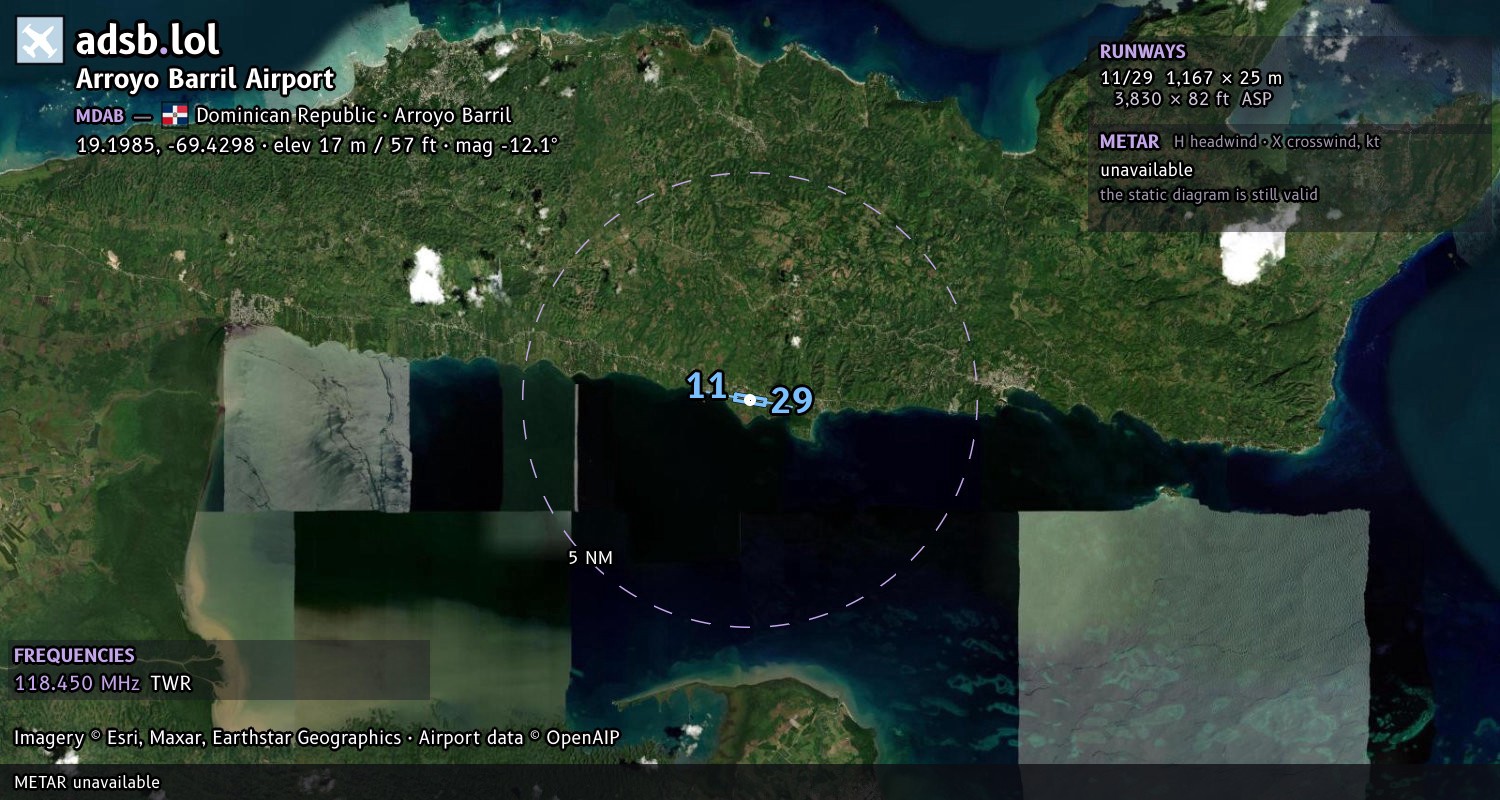Screen dimensions: 1500x800
Task: Click the TWR frequency label
Action: pos(171,683)
